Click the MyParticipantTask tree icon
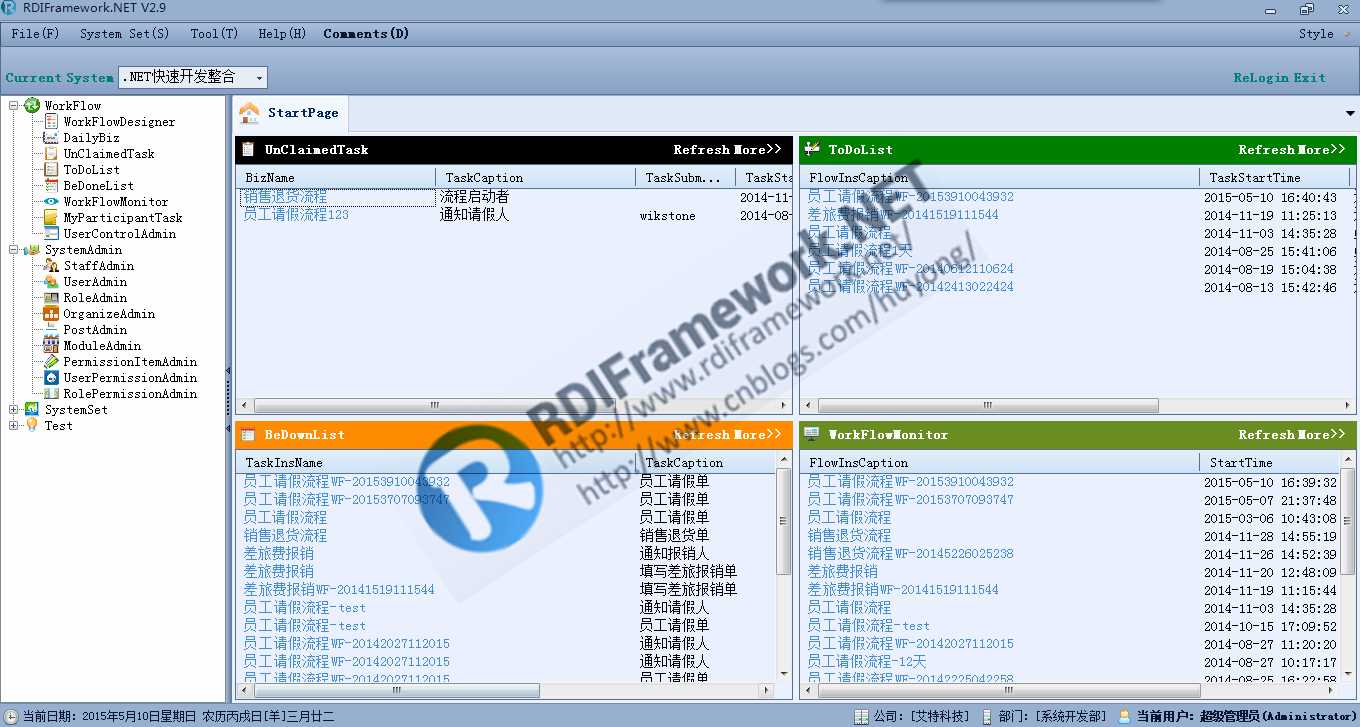The width and height of the screenshot is (1360, 727). point(51,218)
